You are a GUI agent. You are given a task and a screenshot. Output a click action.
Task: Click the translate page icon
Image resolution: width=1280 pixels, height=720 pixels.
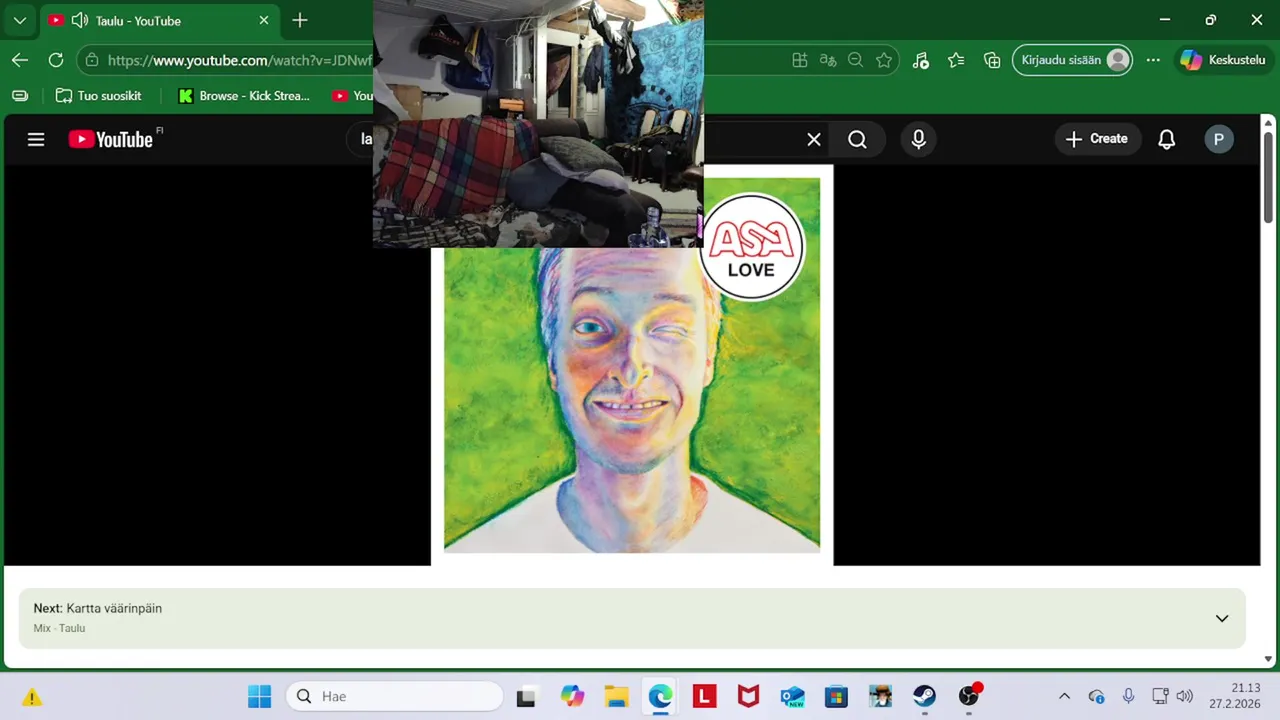(828, 60)
